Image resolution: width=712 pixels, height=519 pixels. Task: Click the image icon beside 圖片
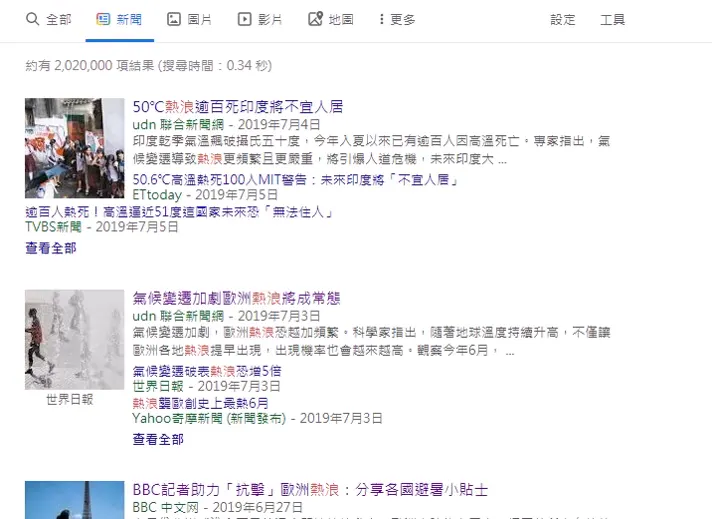[174, 19]
